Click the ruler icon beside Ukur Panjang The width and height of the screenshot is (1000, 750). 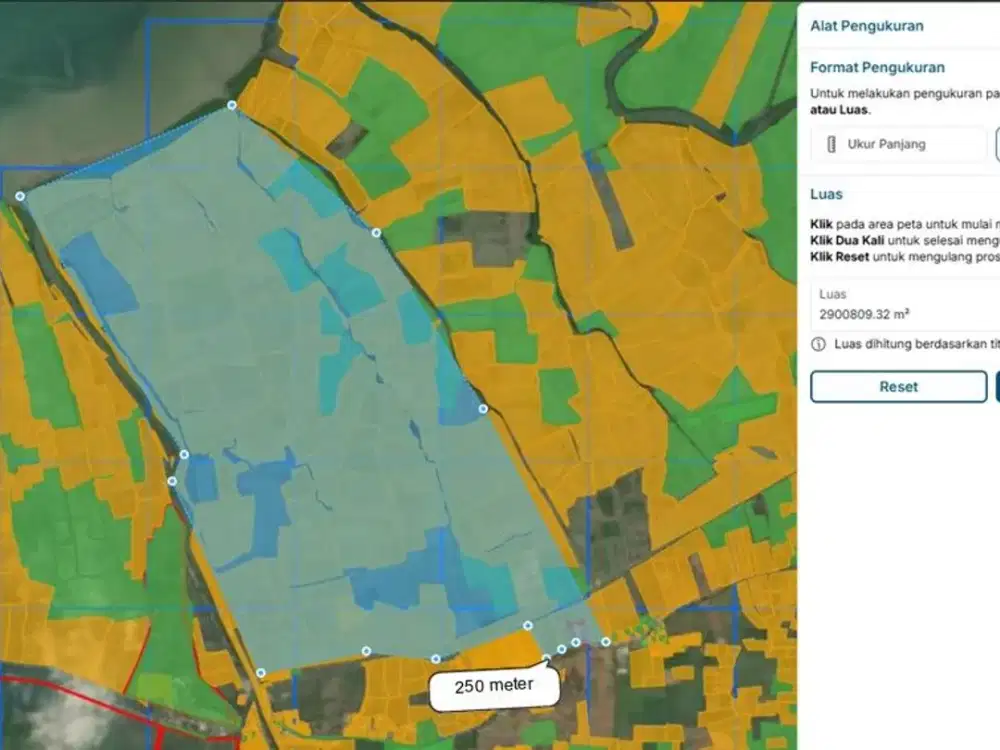(x=831, y=144)
